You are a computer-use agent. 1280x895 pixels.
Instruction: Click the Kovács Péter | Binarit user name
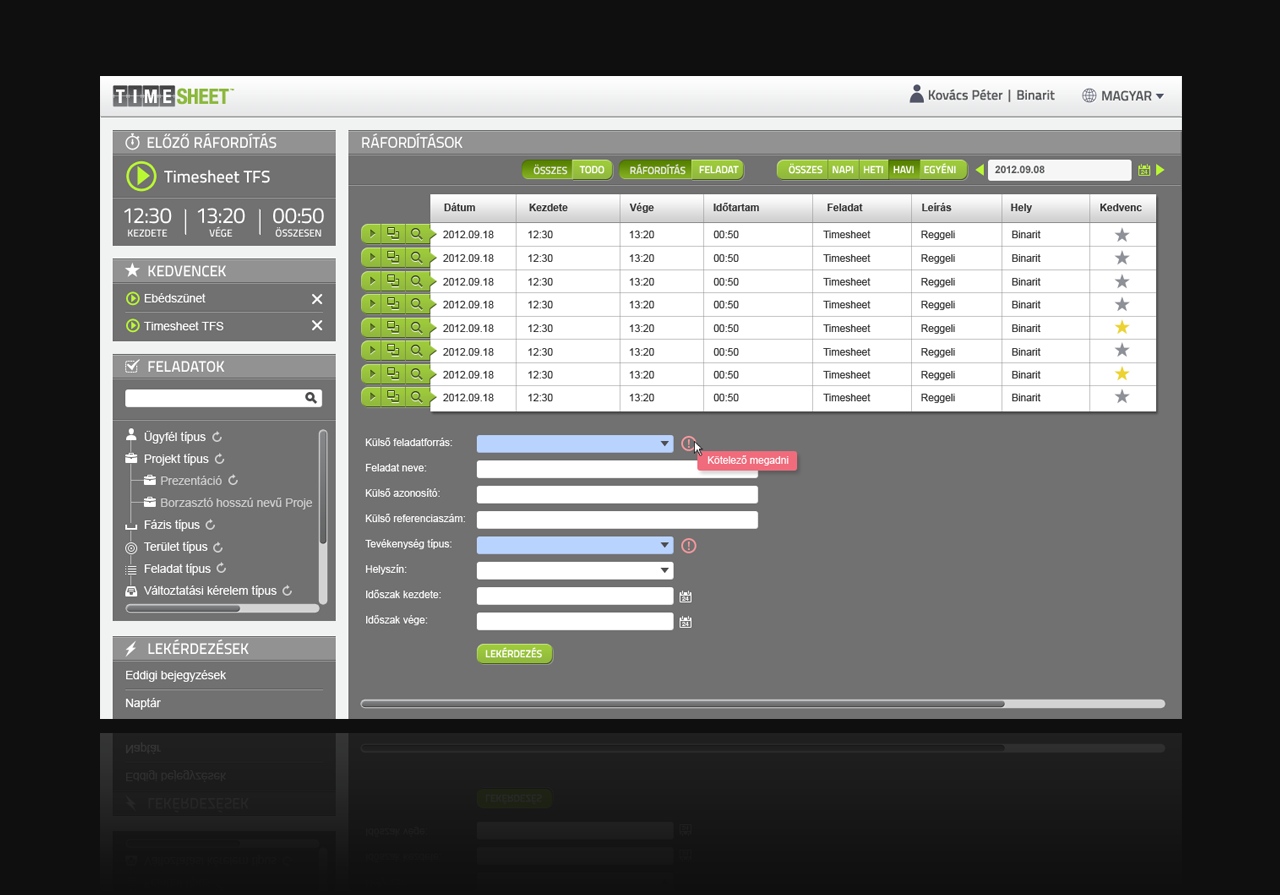991,95
